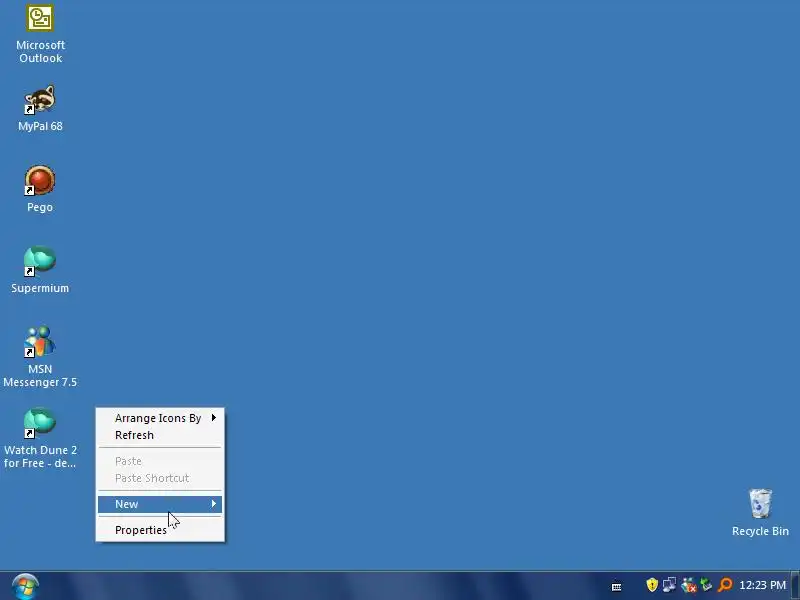Screen dimensions: 800x600
Task: Open the New submenu in context menu
Action: (160, 504)
